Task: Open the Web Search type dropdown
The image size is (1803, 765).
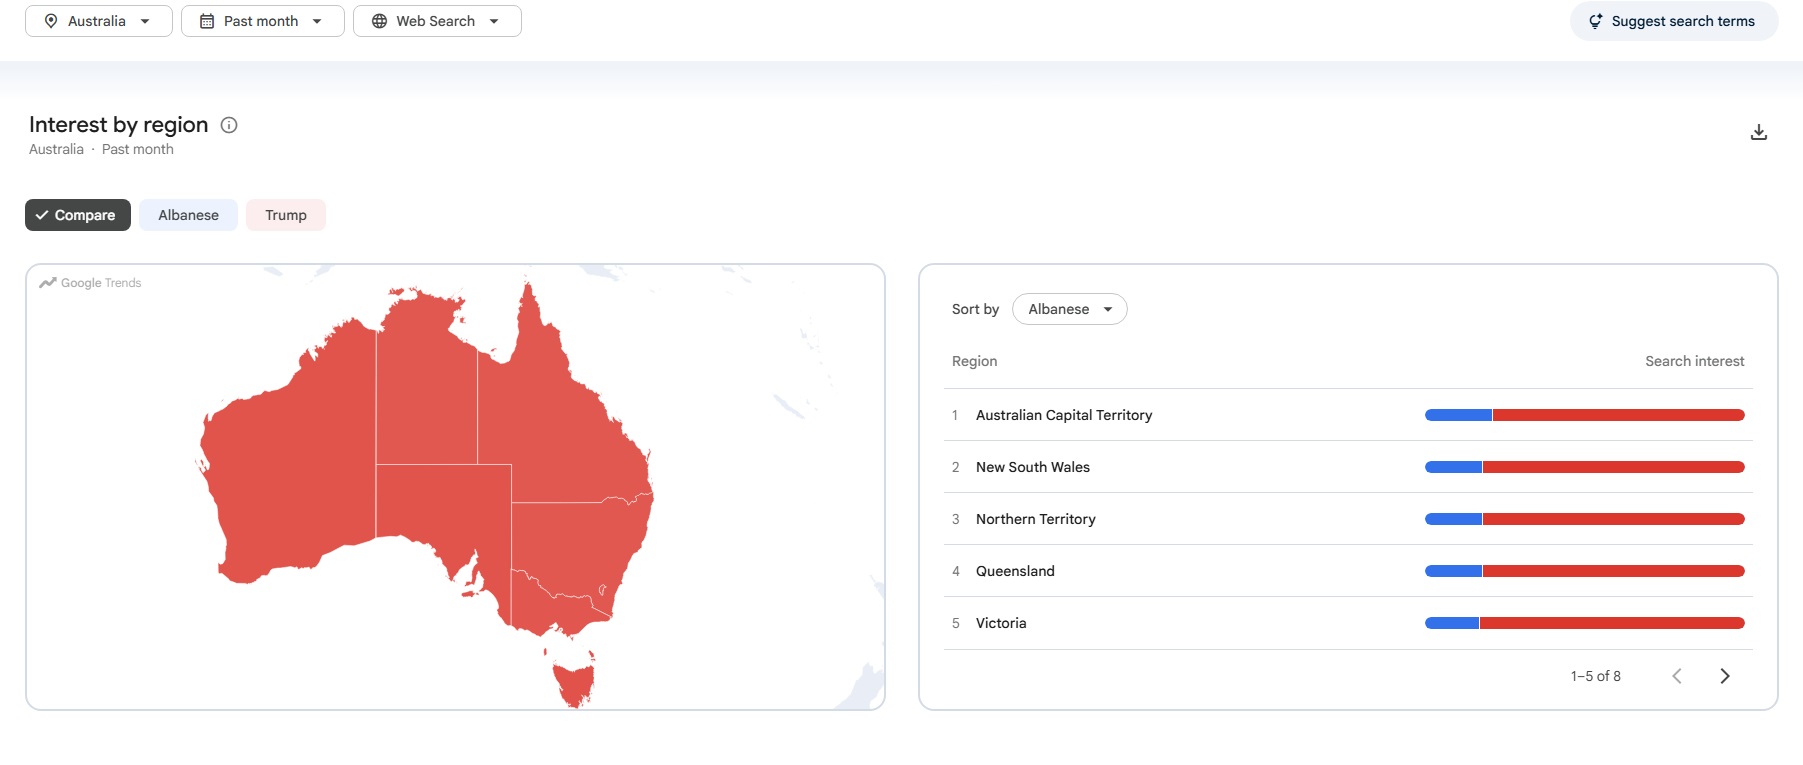Action: (x=437, y=21)
